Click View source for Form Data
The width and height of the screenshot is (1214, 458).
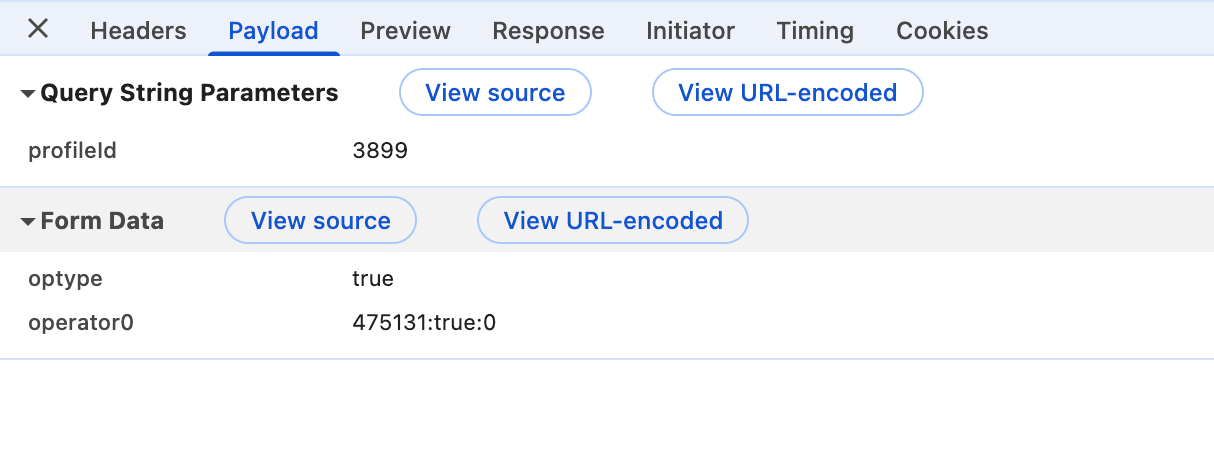tap(320, 220)
